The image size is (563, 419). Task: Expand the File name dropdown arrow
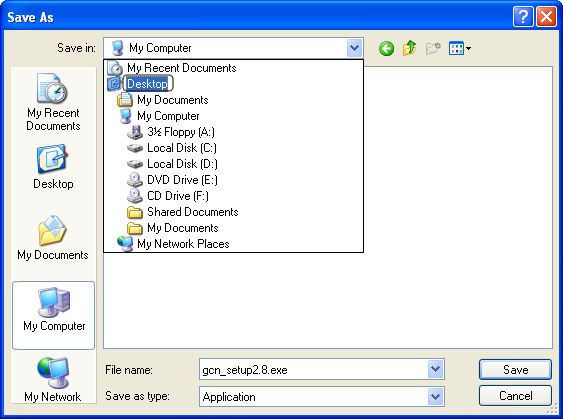coord(436,369)
